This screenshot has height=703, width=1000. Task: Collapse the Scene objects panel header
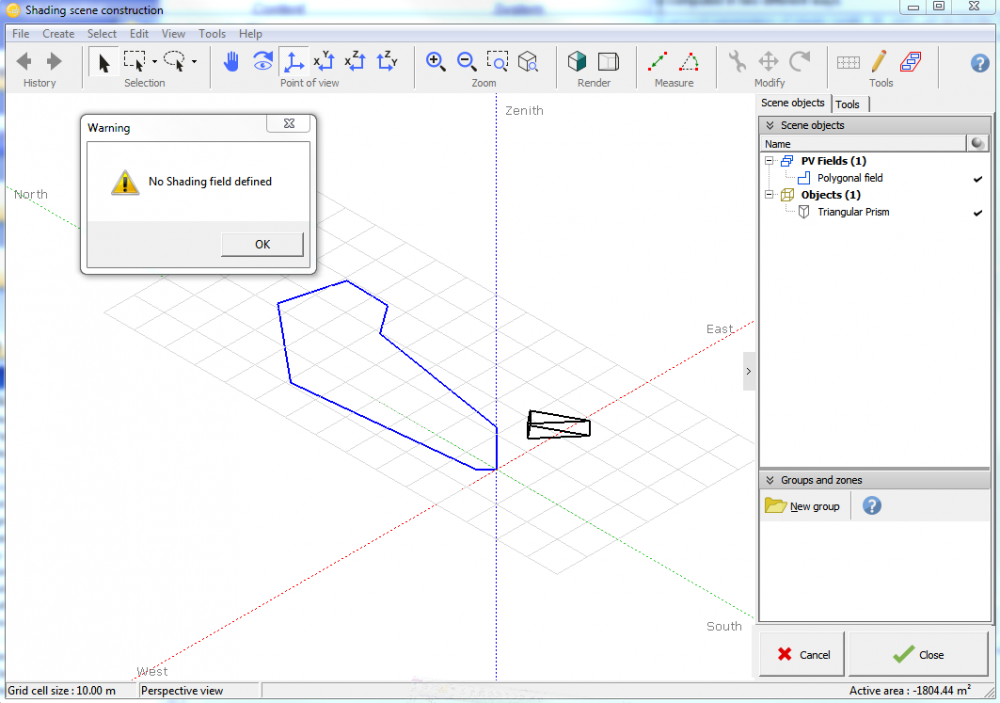click(769, 125)
